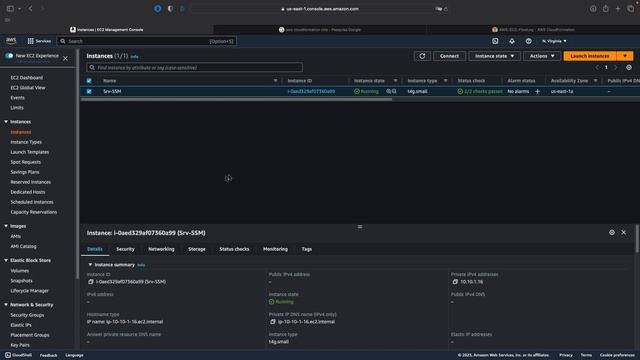
Task: Open the Instance state dropdown
Action: (x=494, y=56)
